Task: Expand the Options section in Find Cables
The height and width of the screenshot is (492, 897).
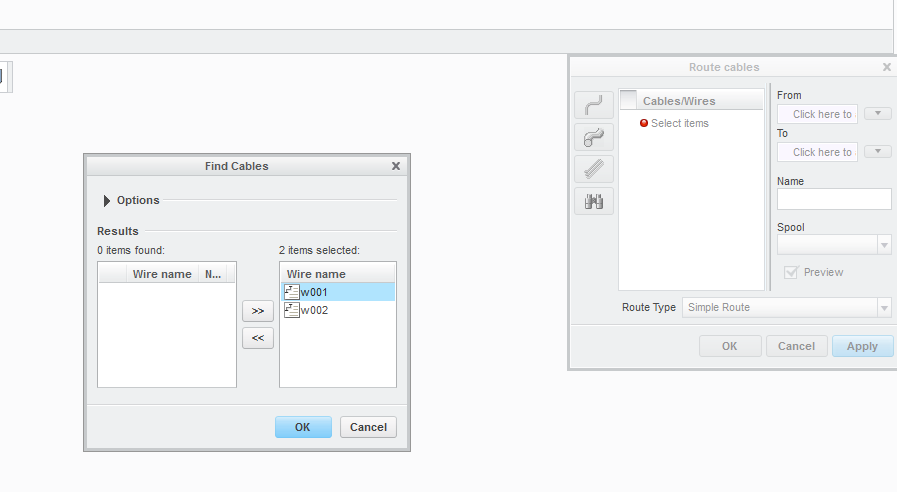Action: pos(106,201)
